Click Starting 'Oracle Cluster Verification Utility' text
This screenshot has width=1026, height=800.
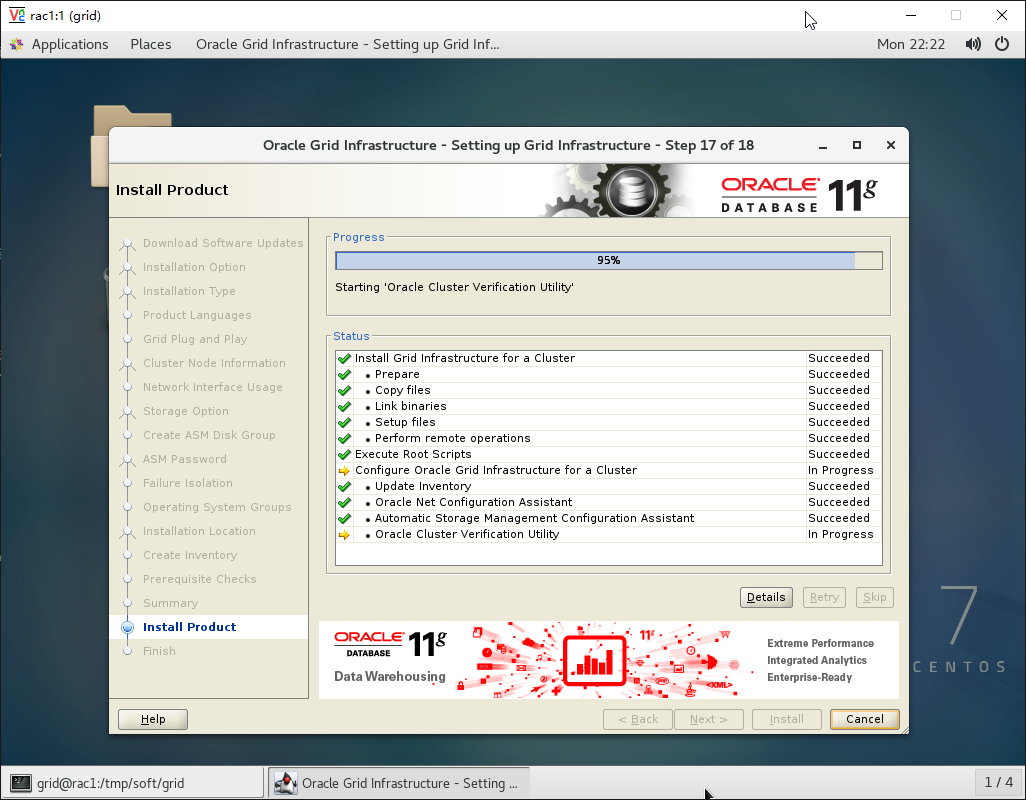[x=454, y=287]
